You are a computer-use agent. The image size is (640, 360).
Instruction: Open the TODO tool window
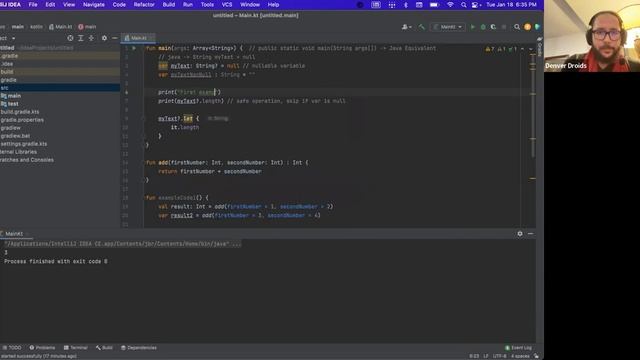[x=12, y=348]
